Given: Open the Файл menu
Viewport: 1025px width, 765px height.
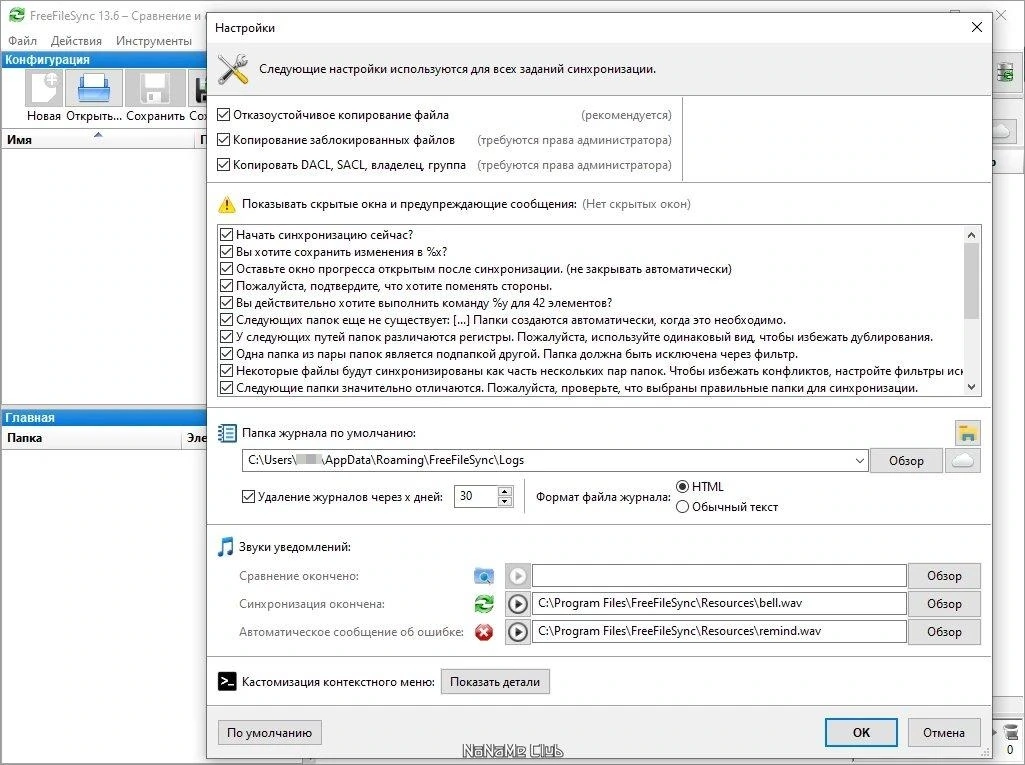Looking at the screenshot, I should pyautogui.click(x=22, y=41).
